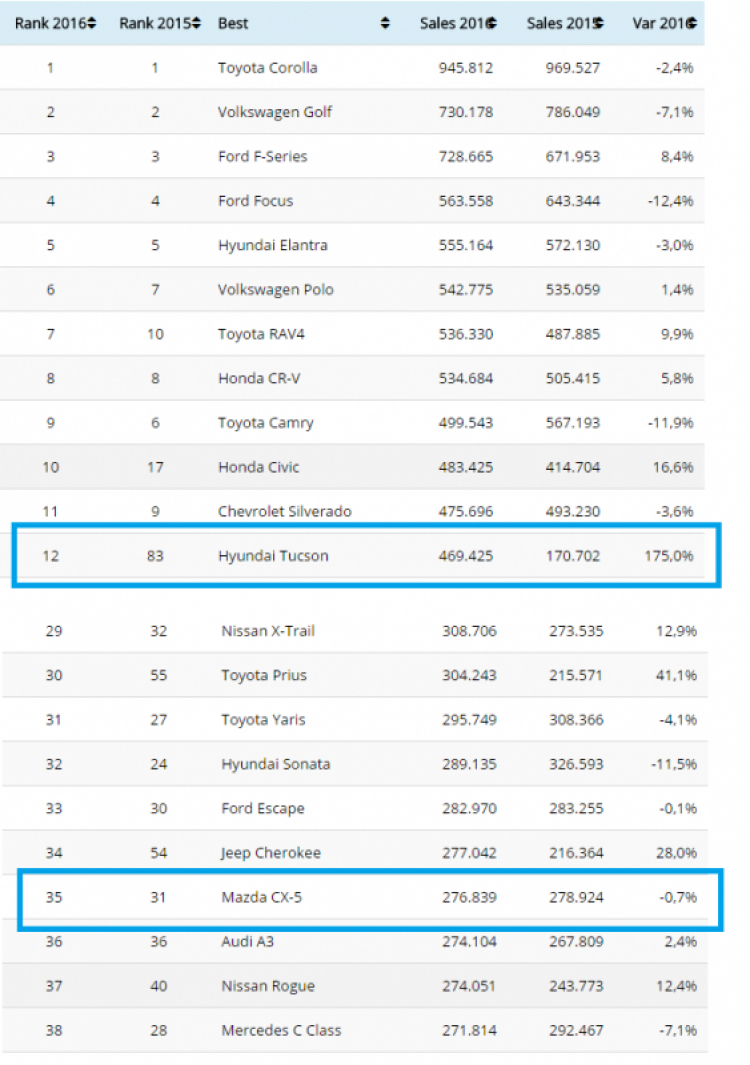Select highlighted Hyundai Tucson row
The image size is (750, 1065).
pyautogui.click(x=366, y=556)
